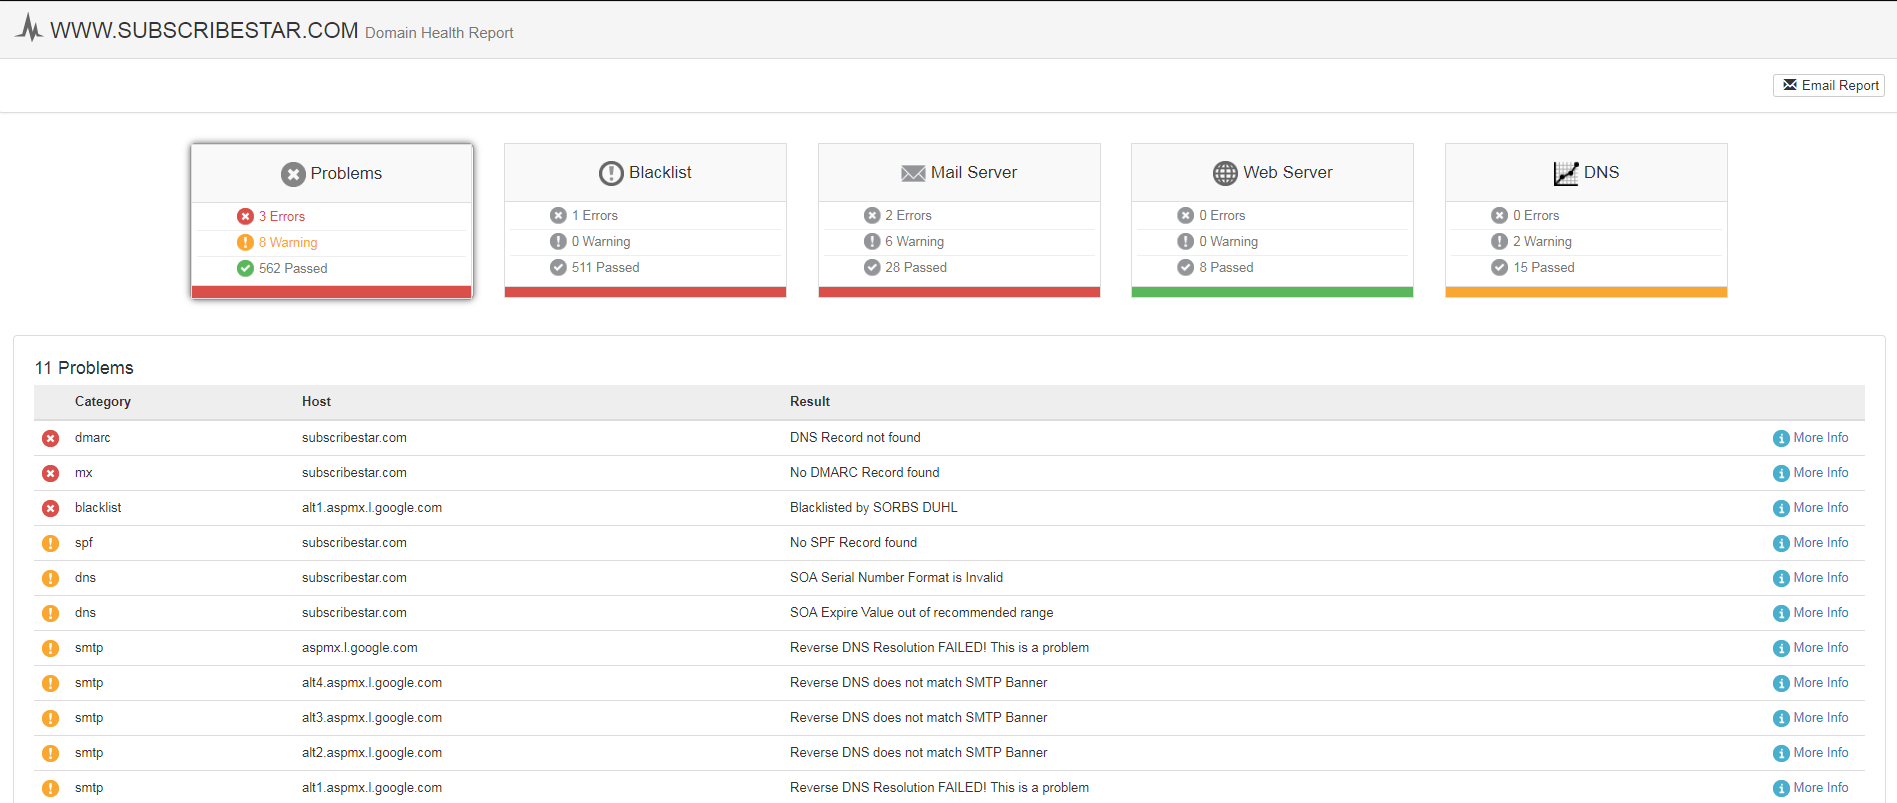Image resolution: width=1897 pixels, height=803 pixels.
Task: Select the DNS summary tab
Action: click(x=1586, y=220)
